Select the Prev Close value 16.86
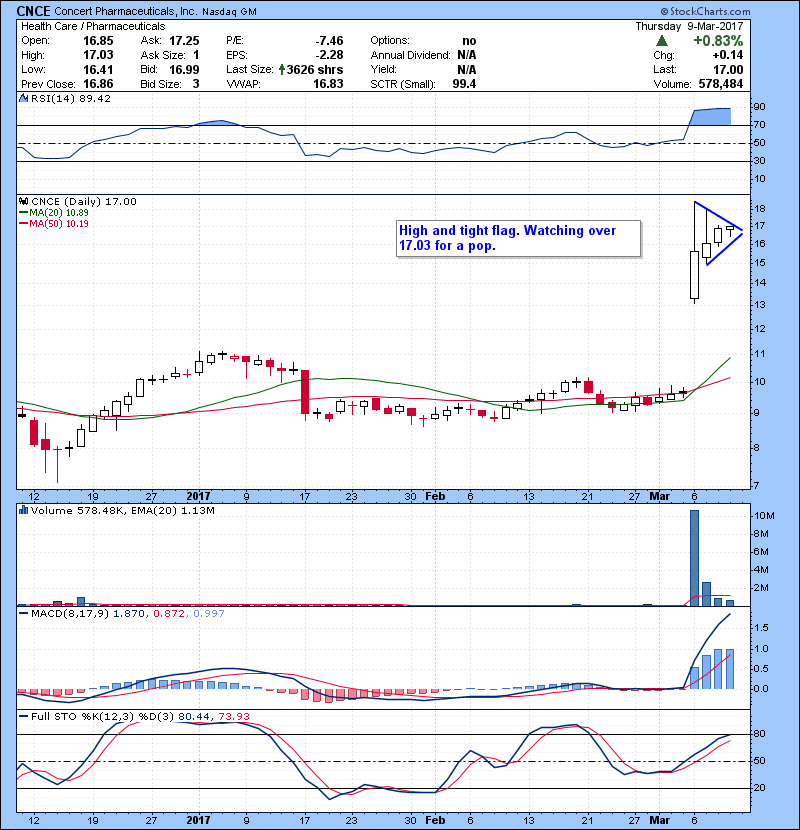 (x=98, y=84)
